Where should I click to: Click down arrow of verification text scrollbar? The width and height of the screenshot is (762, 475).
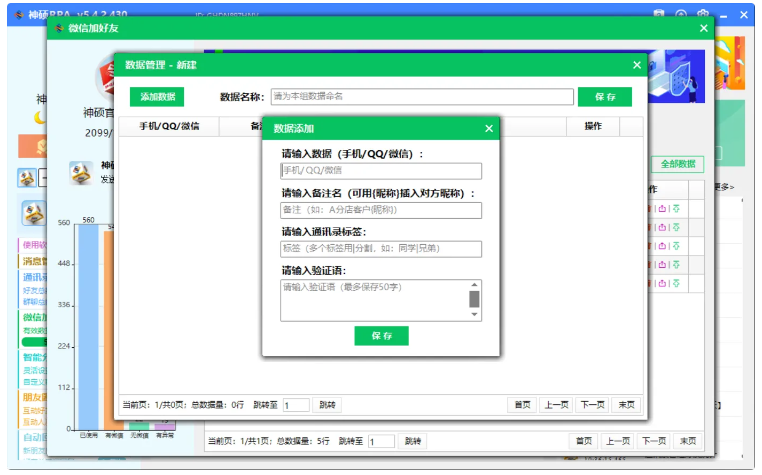tap(474, 315)
